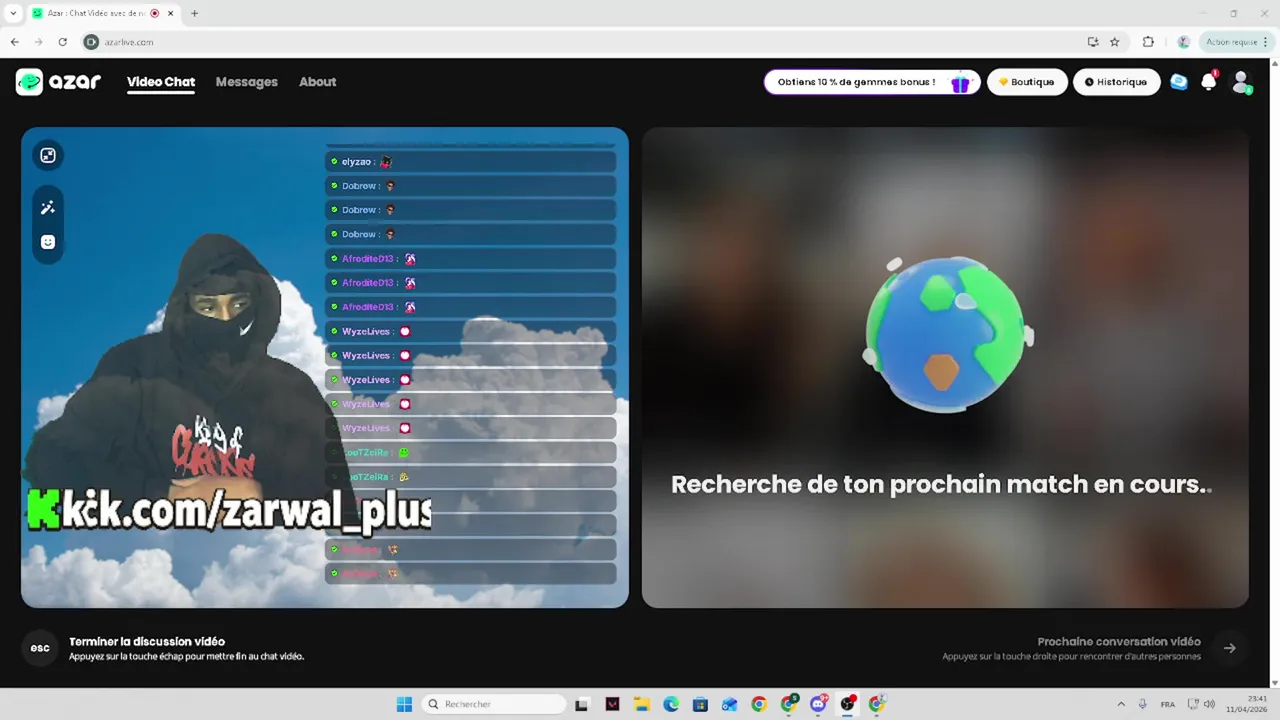Click the microphone tray icon
This screenshot has height=720, width=1280.
coord(1143,704)
